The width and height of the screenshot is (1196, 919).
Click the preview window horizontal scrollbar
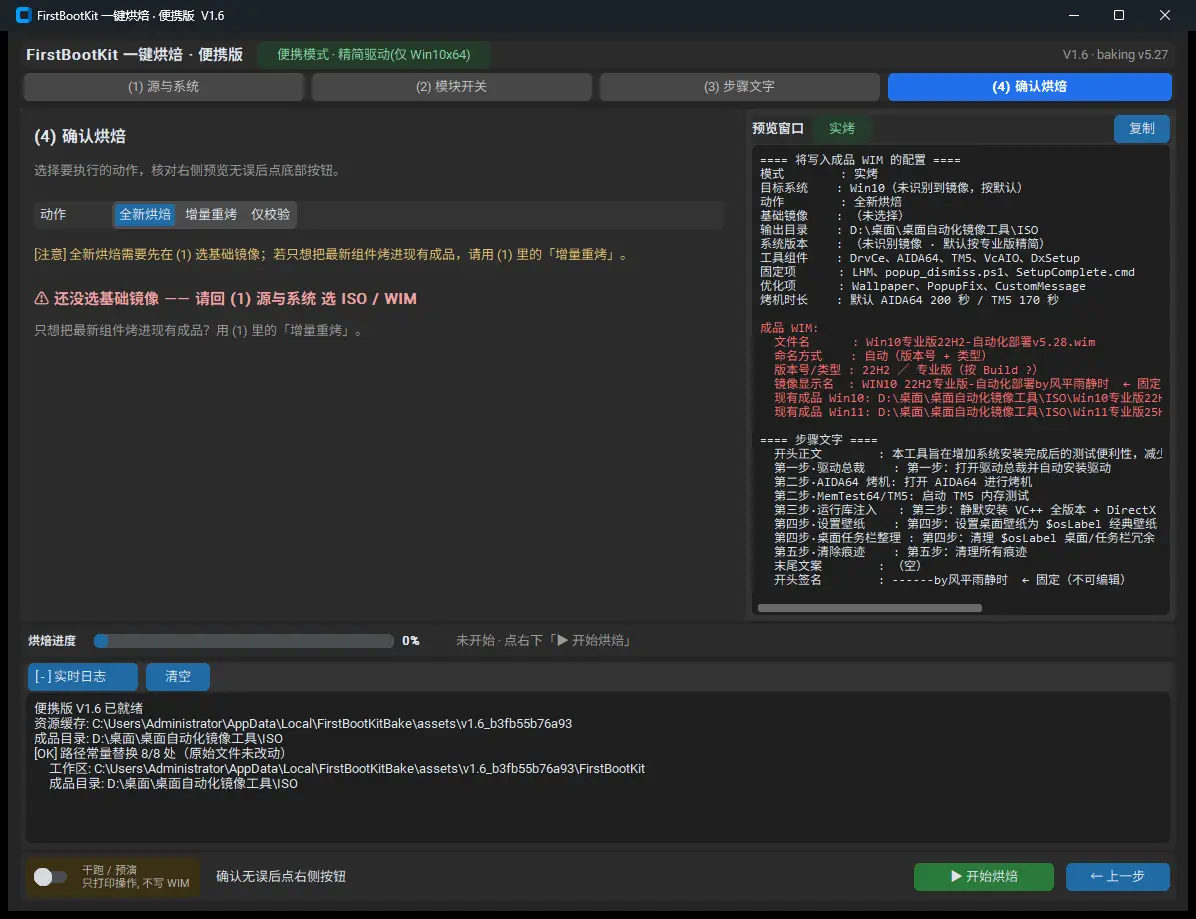[870, 608]
